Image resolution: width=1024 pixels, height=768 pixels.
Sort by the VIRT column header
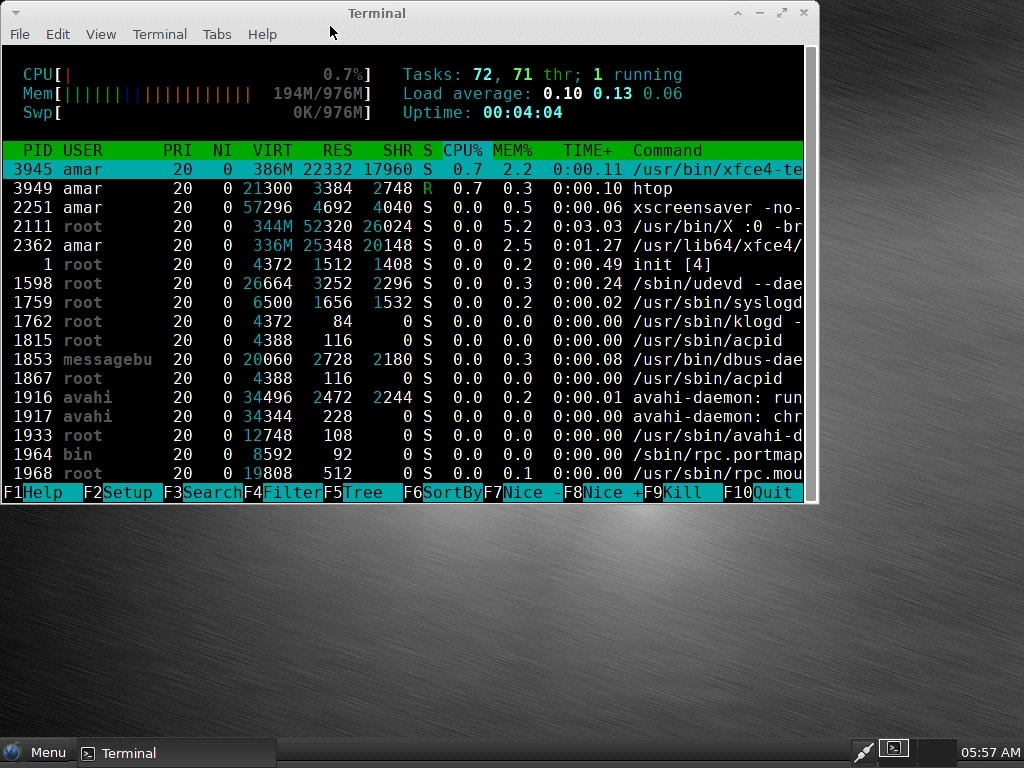pyautogui.click(x=272, y=151)
